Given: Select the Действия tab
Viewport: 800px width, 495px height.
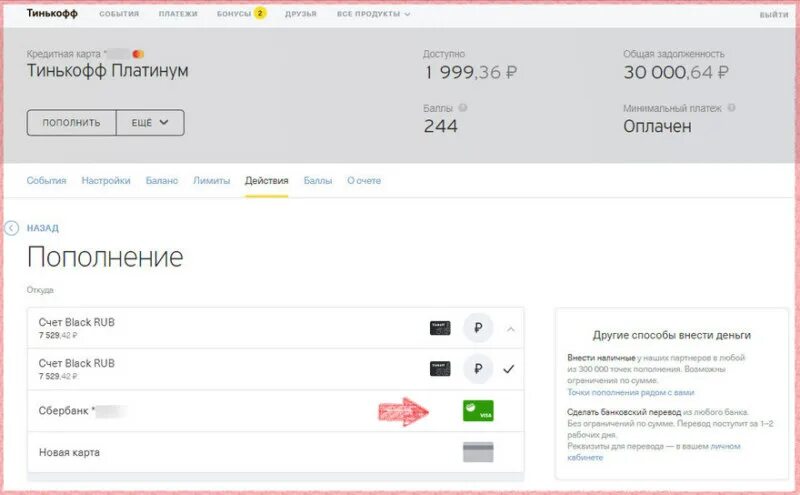Looking at the screenshot, I should tap(266, 181).
